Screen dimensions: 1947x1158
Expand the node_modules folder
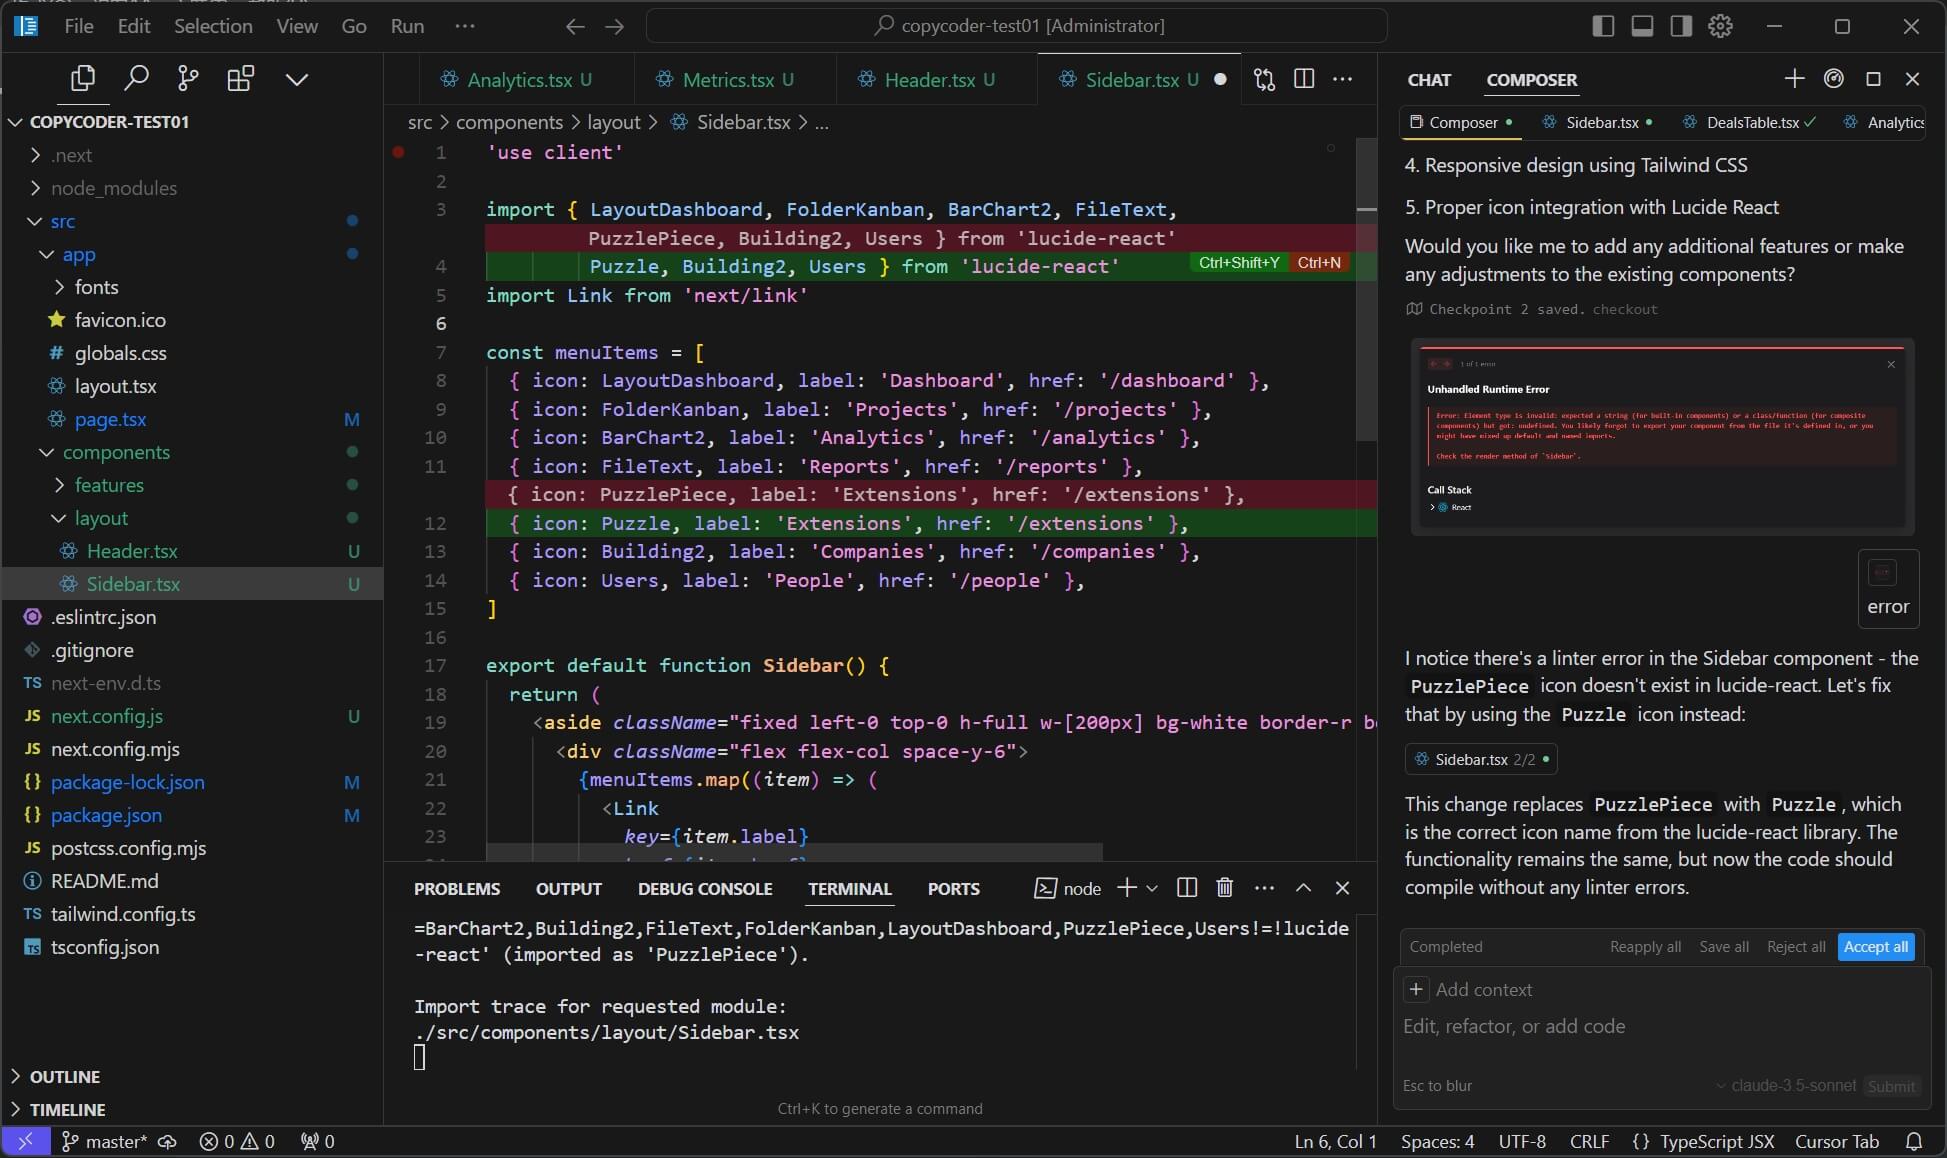point(35,188)
